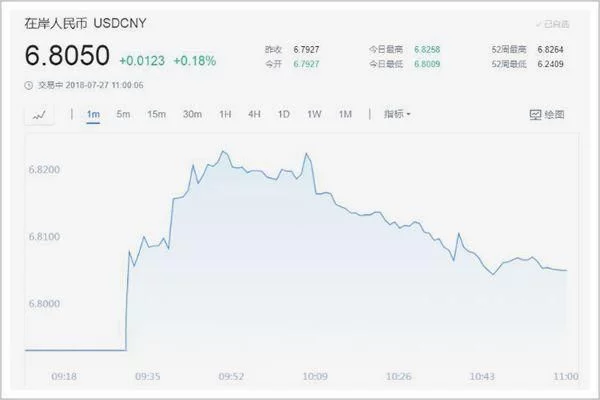600x400 pixels.
Task: Switch to the 1M monthly chart
Action: tap(345, 114)
